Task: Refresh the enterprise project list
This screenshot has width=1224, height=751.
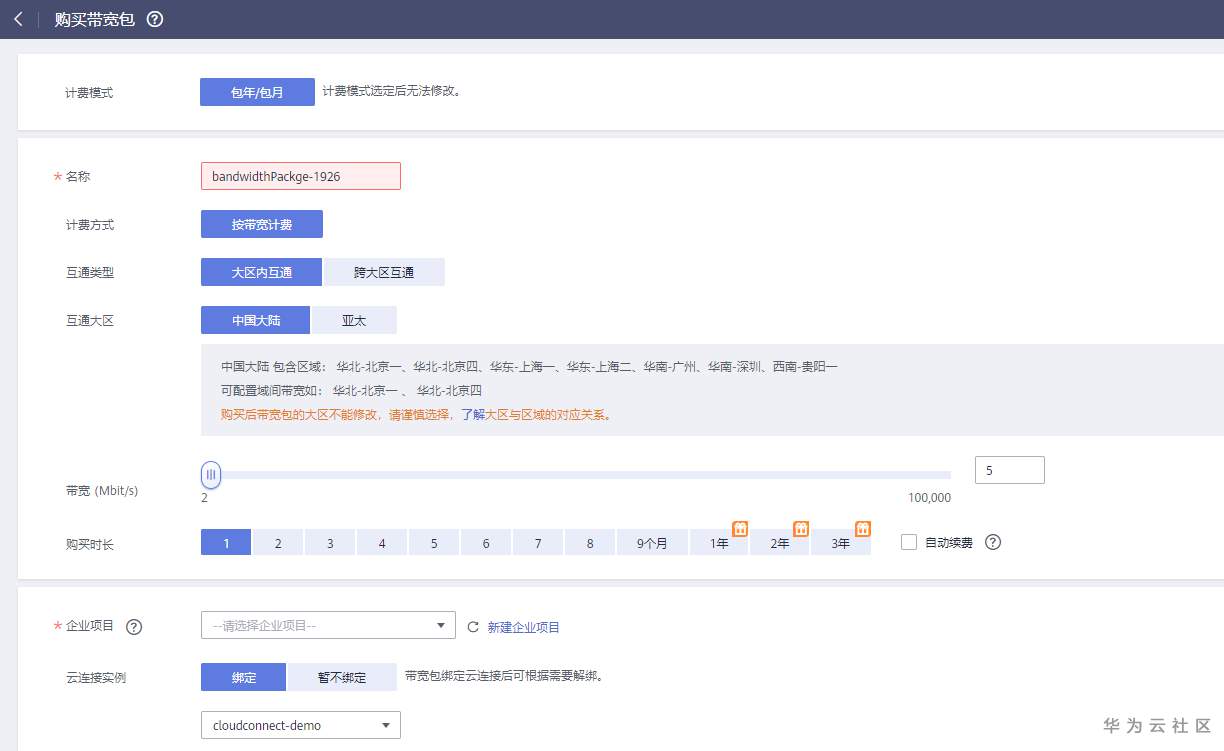Action: point(474,627)
